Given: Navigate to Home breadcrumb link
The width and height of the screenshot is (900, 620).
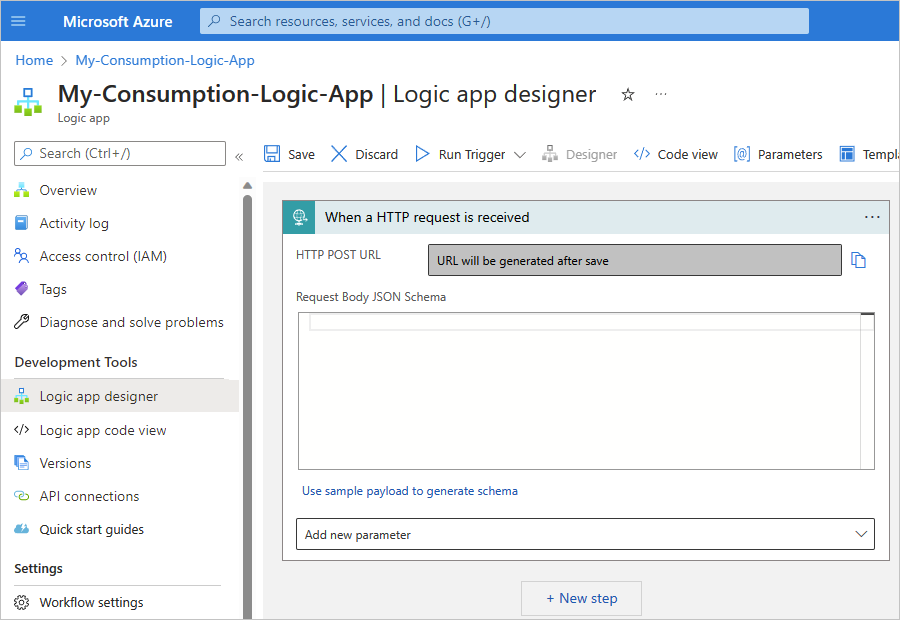Looking at the screenshot, I should (34, 60).
